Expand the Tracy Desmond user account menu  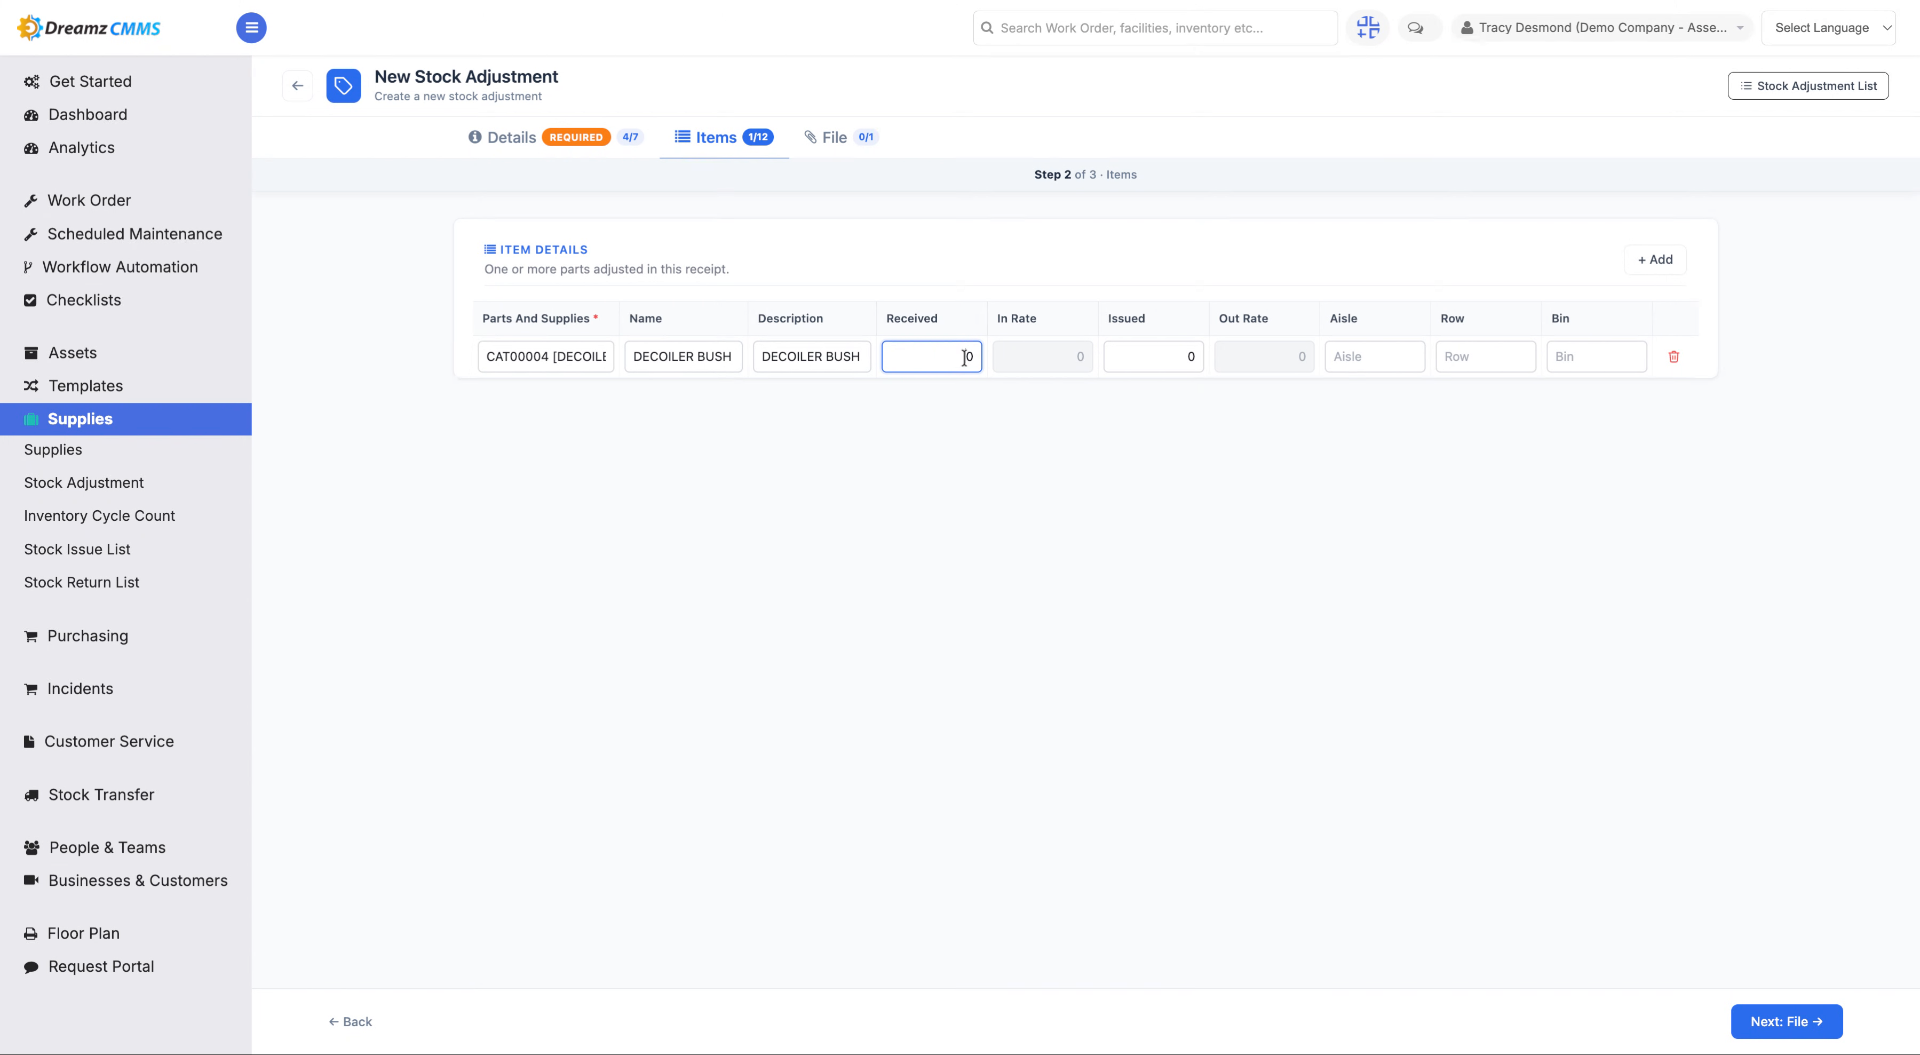pyautogui.click(x=1602, y=28)
